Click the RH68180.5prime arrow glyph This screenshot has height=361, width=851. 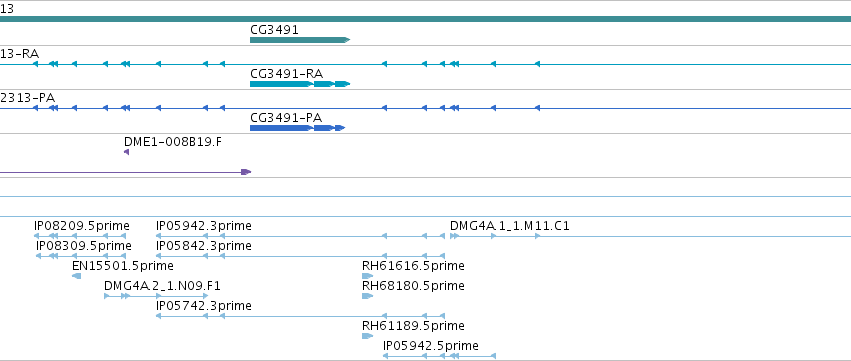[x=367, y=296]
